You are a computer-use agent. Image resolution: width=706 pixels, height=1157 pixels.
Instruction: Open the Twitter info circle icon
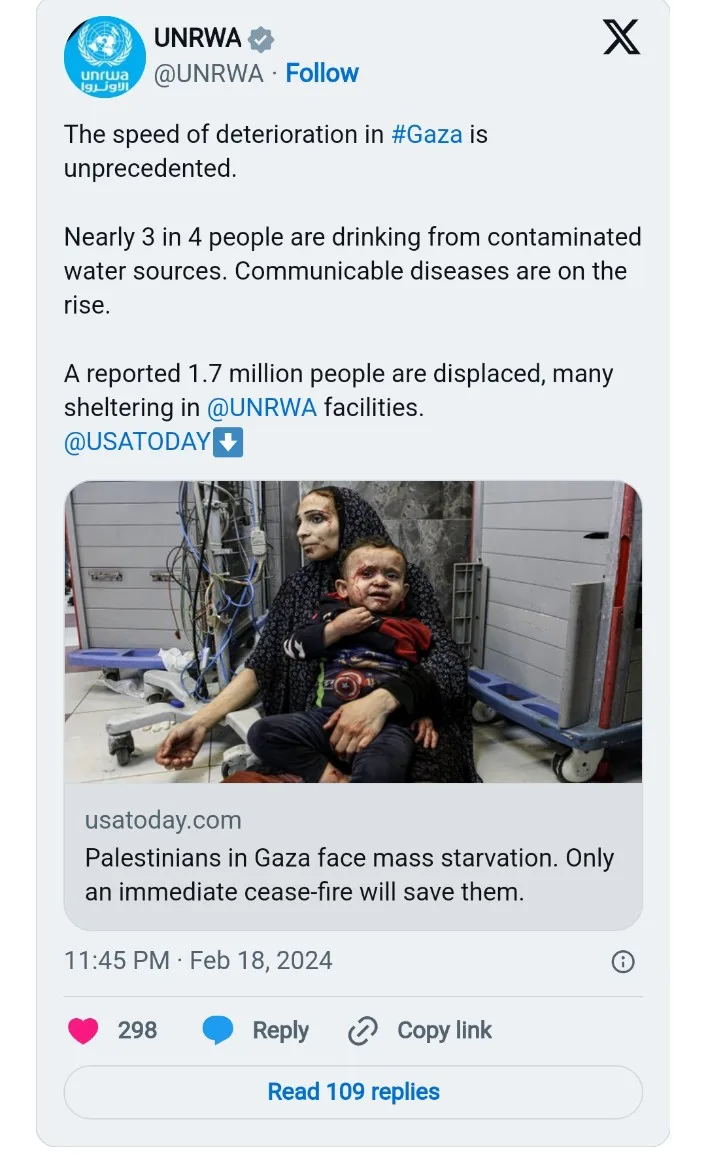tap(622, 962)
